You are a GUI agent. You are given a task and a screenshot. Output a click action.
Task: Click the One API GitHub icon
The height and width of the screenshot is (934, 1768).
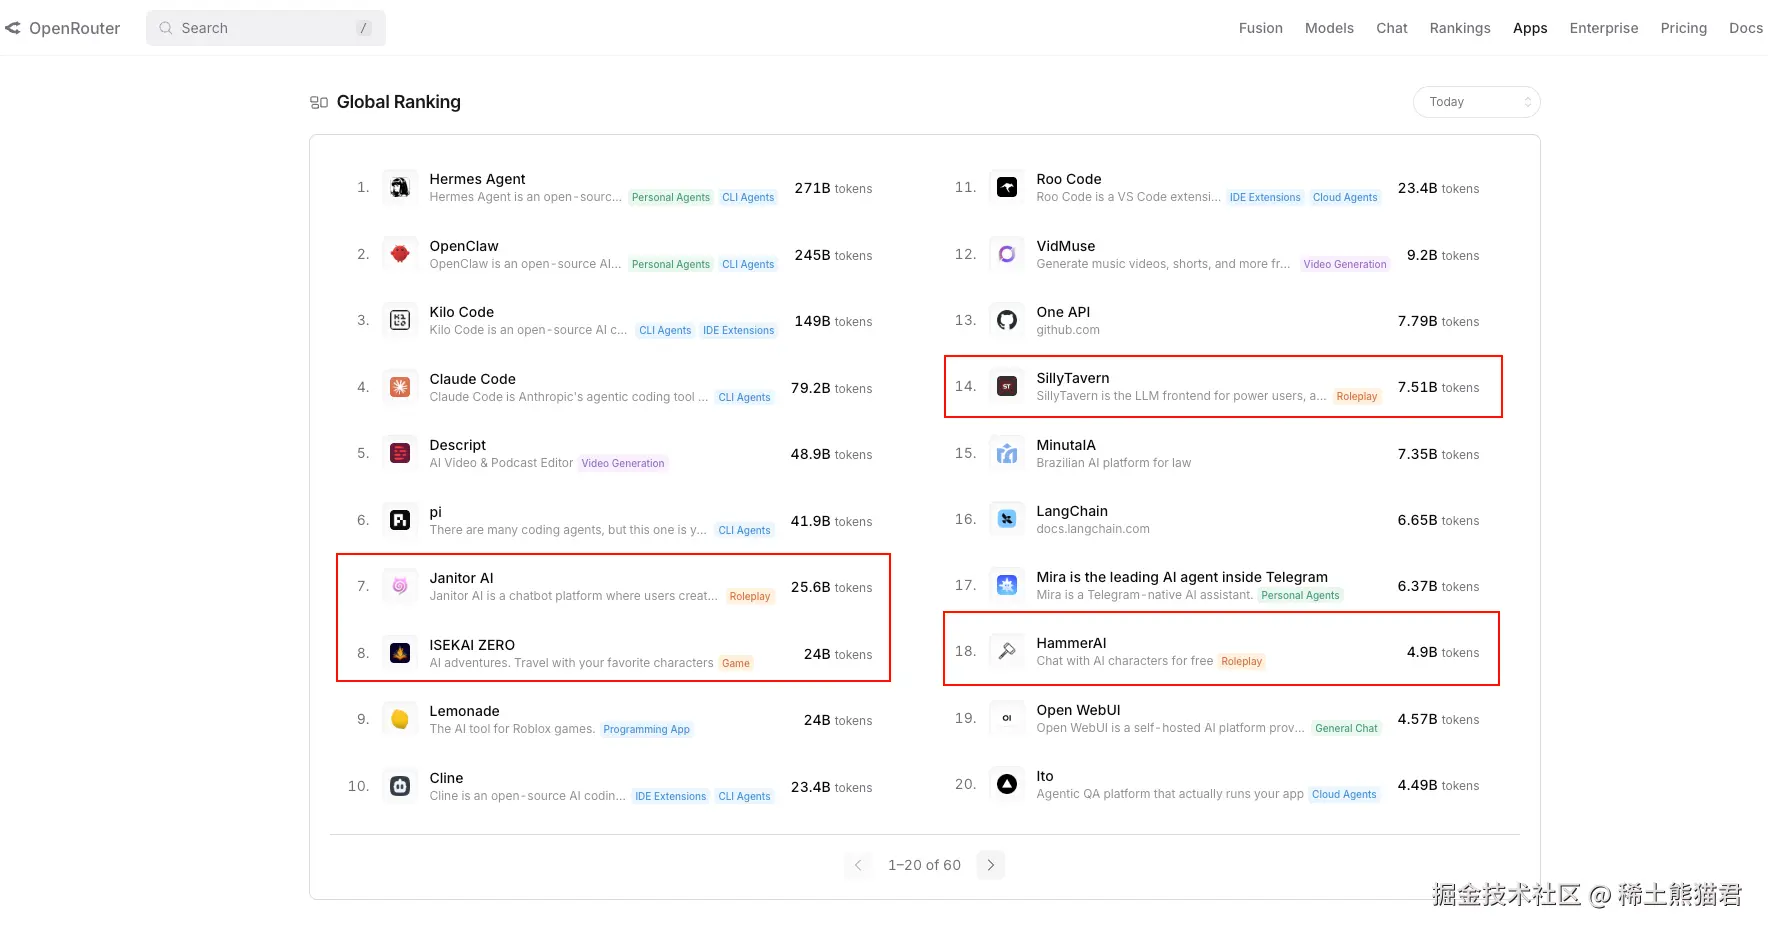pyautogui.click(x=1007, y=320)
